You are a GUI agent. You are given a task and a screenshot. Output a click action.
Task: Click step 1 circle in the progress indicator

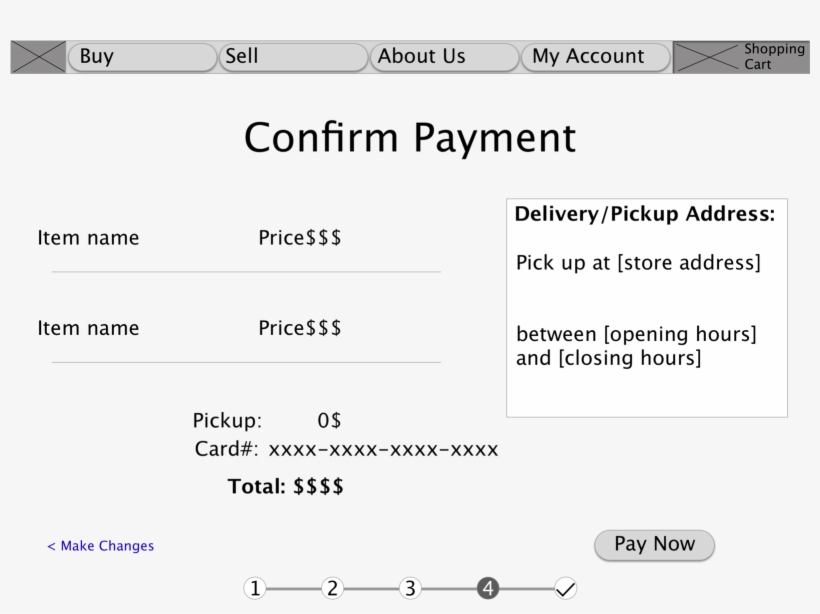255,589
